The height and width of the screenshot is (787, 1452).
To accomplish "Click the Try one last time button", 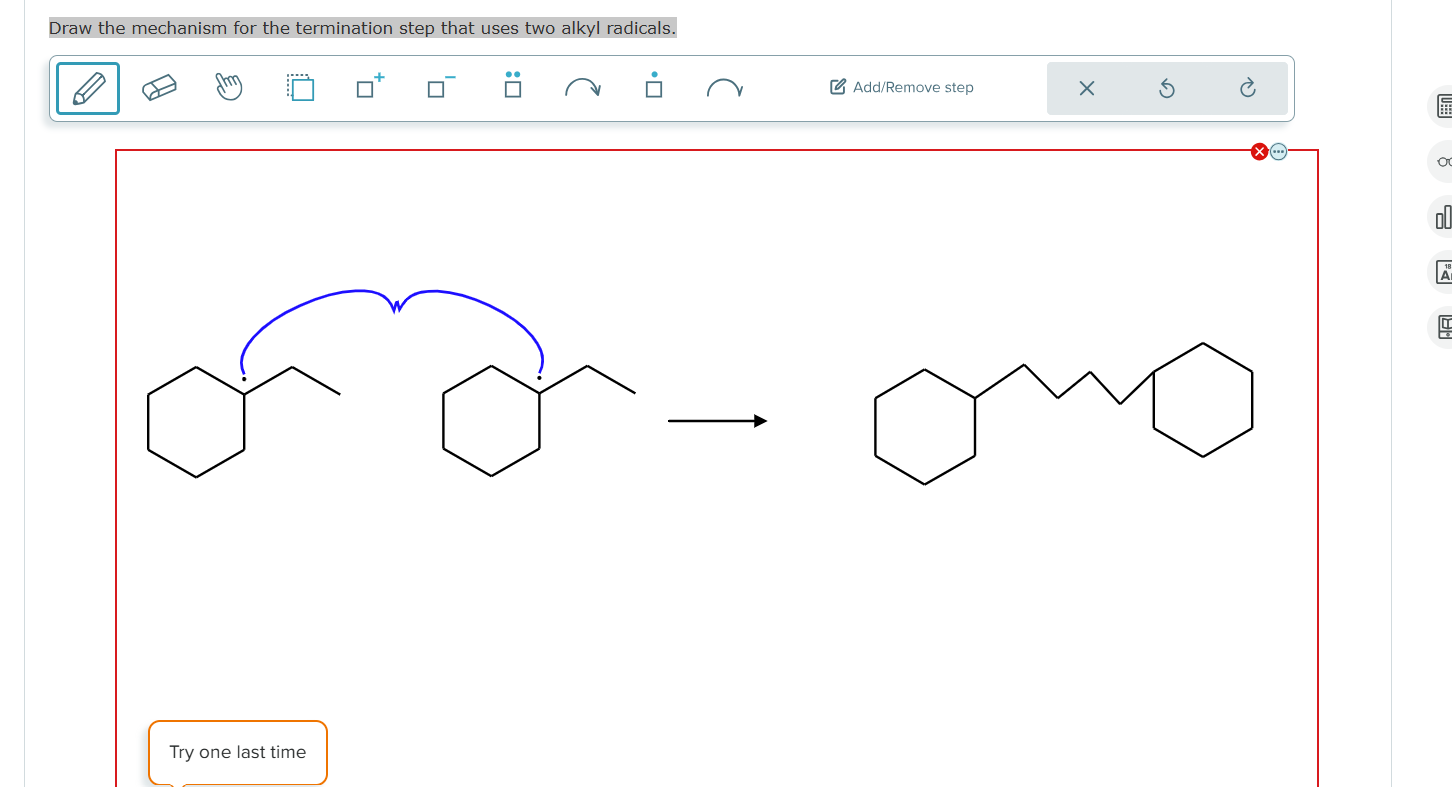I will pos(237,752).
